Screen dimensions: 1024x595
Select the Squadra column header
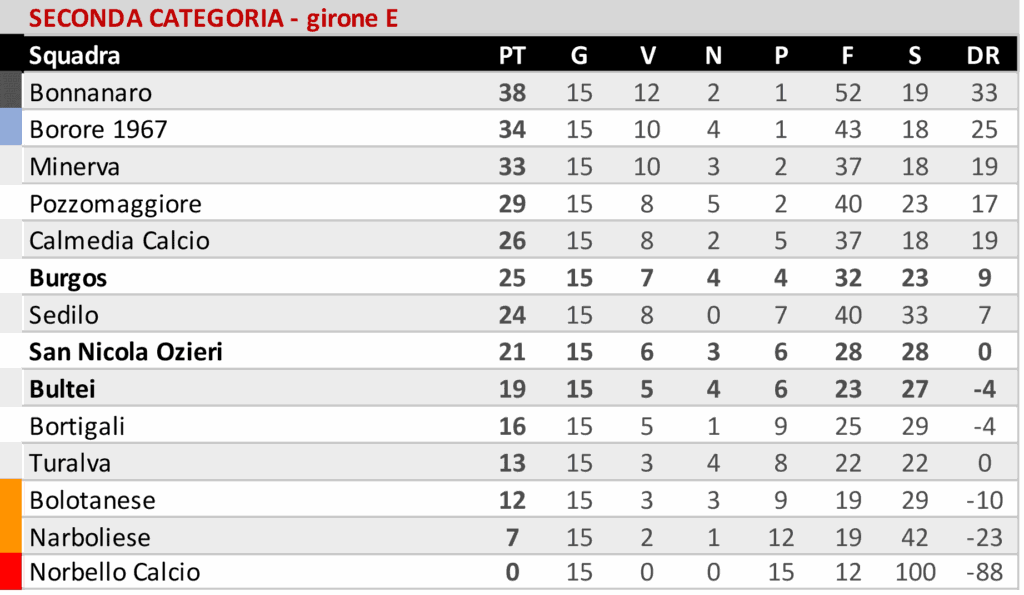74,56
